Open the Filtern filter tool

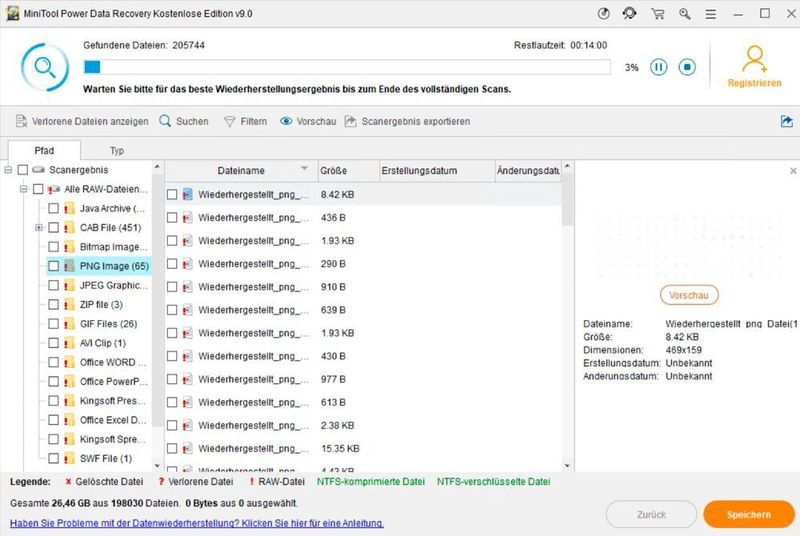pyautogui.click(x=245, y=121)
